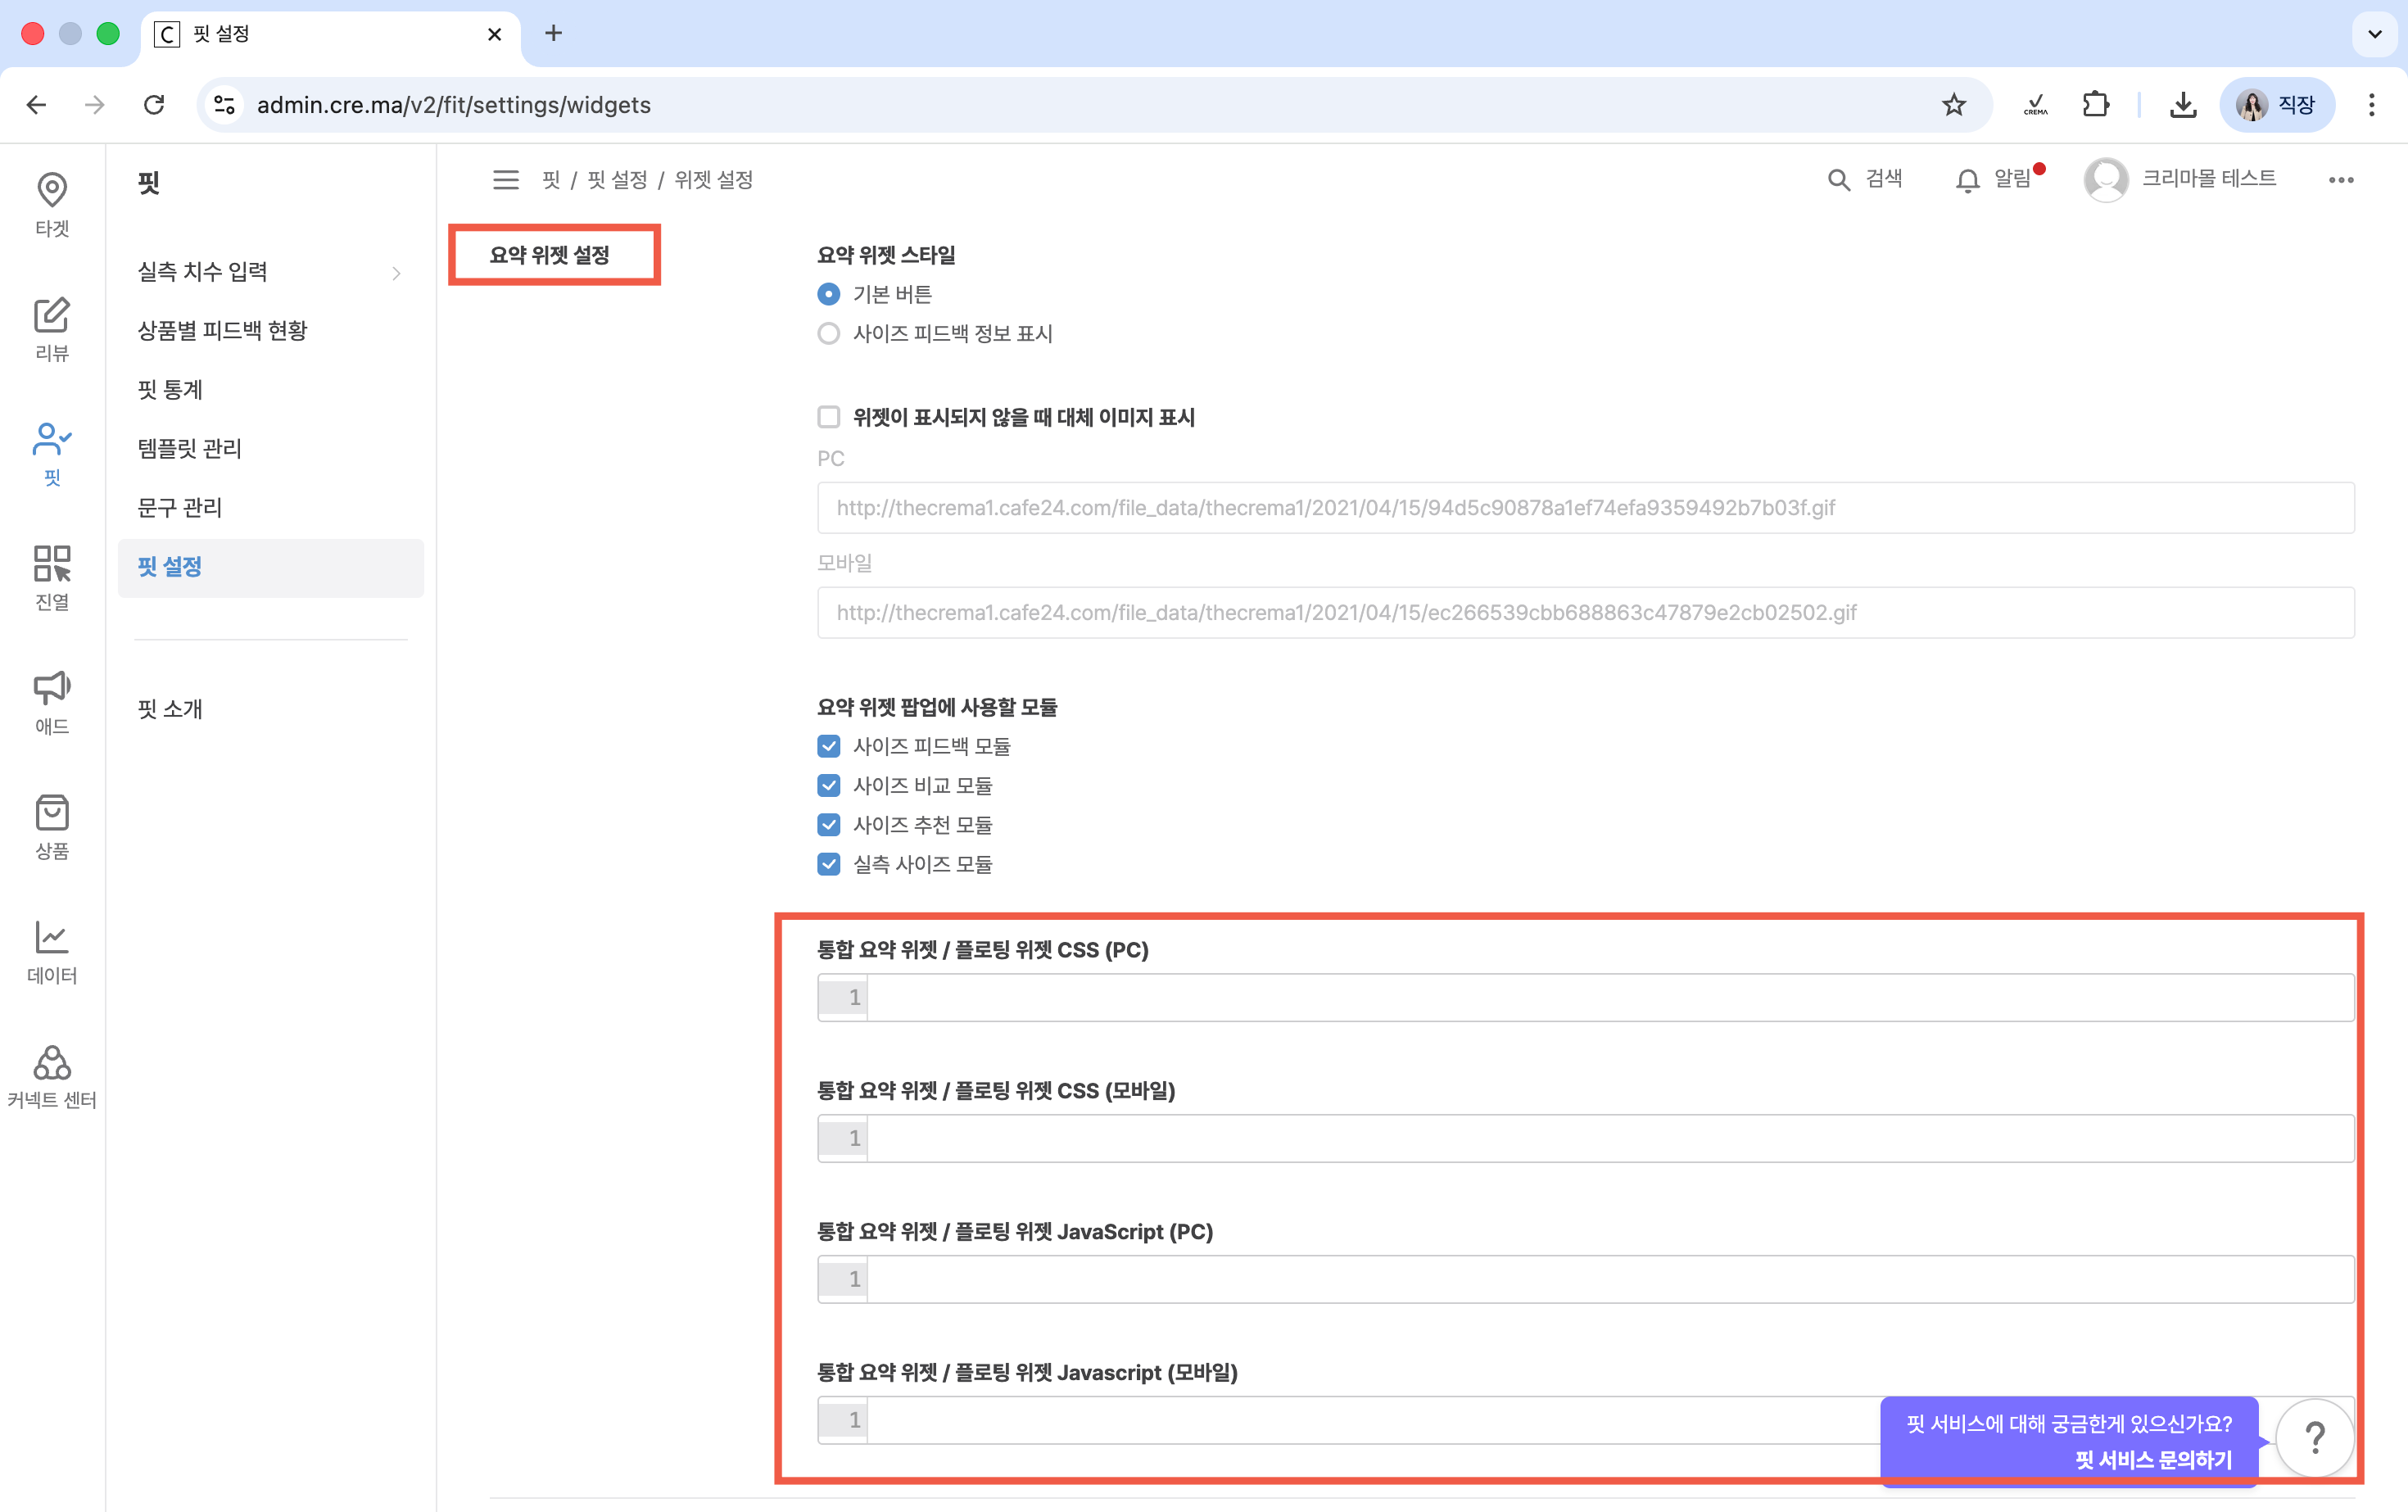Uncheck the 실측 사이즈 모듈 checkbox
This screenshot has width=2408, height=1512.
pos(829,864)
